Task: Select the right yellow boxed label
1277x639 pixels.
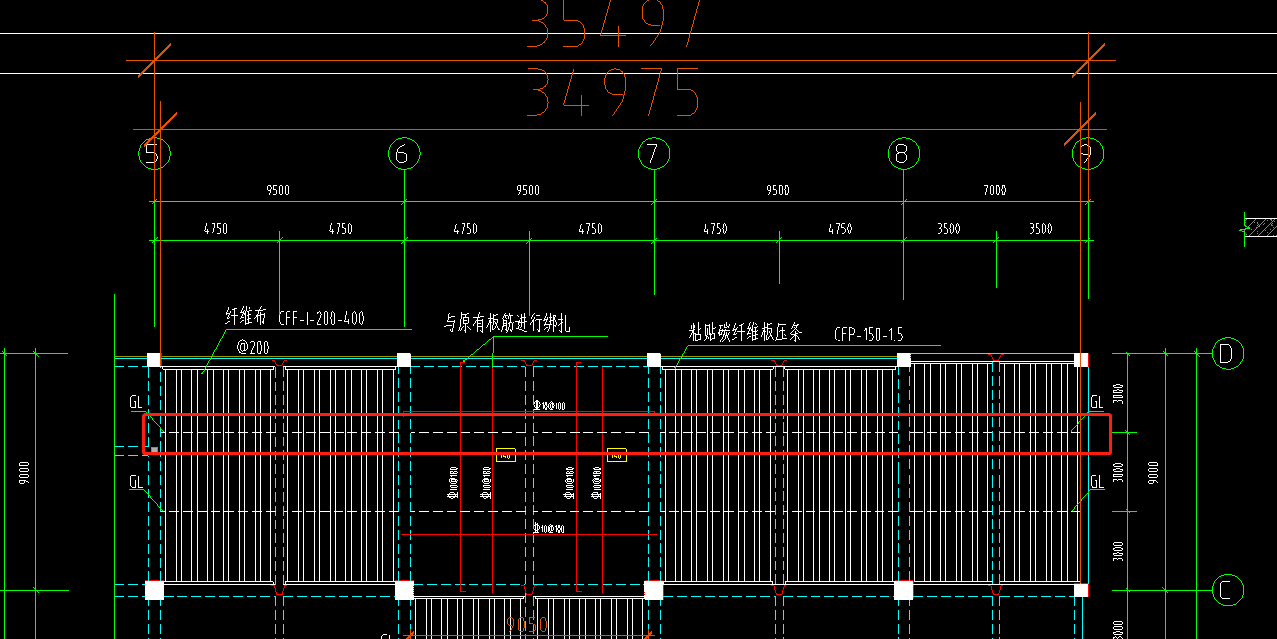Action: coord(617,455)
